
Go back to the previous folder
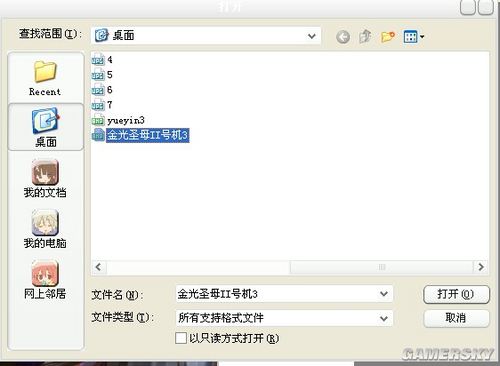tap(343, 37)
